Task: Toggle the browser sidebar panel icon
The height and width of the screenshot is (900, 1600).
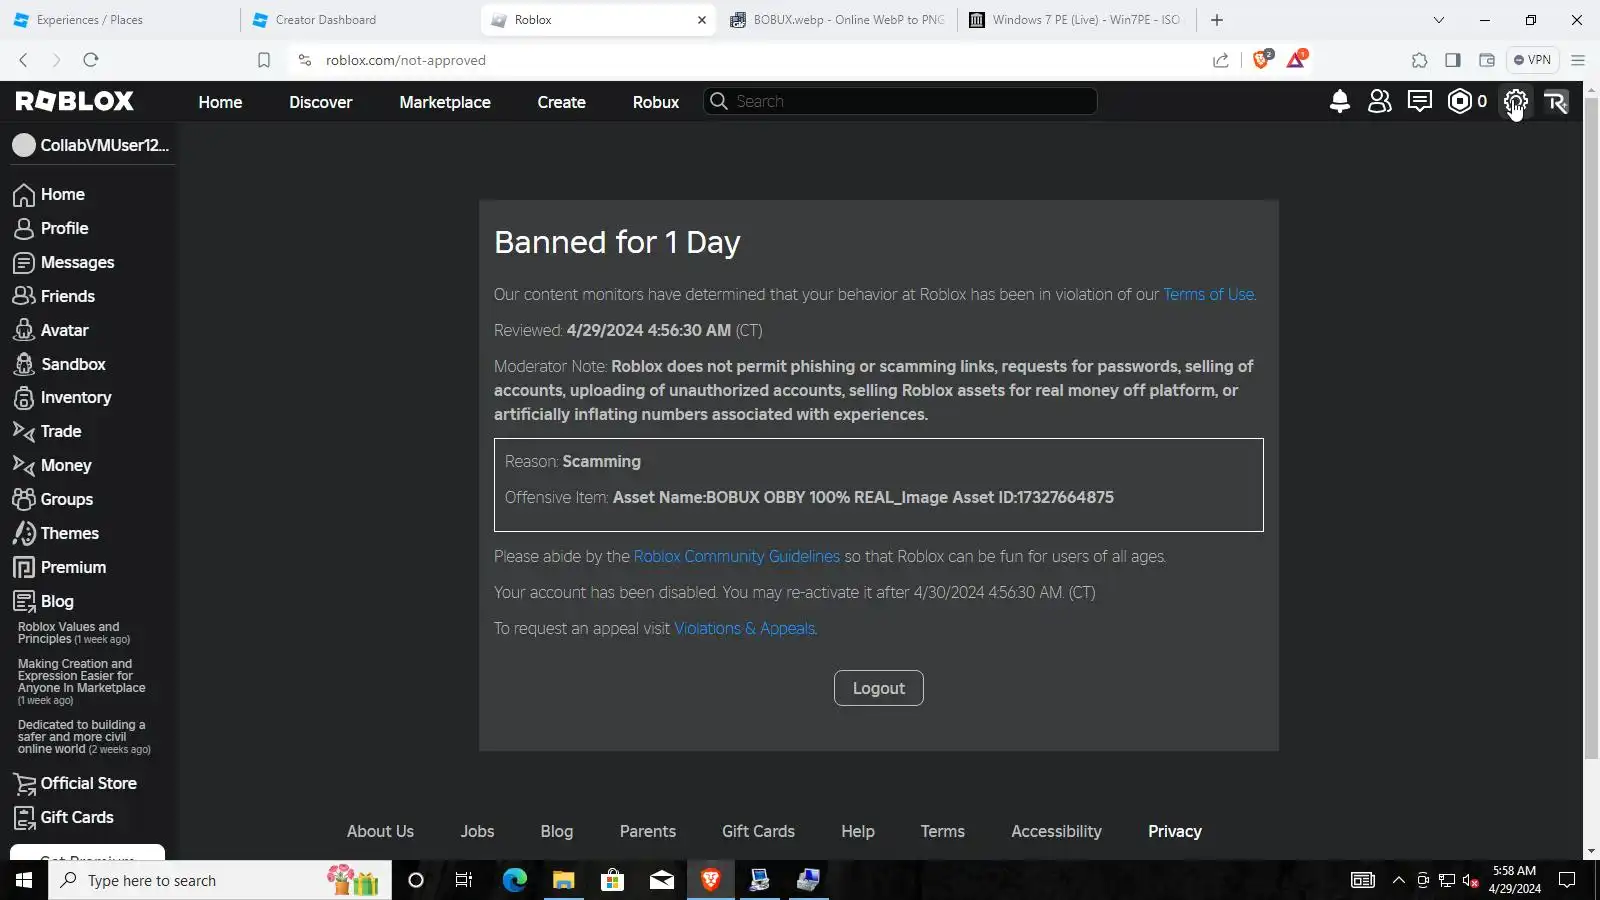Action: 1453,60
